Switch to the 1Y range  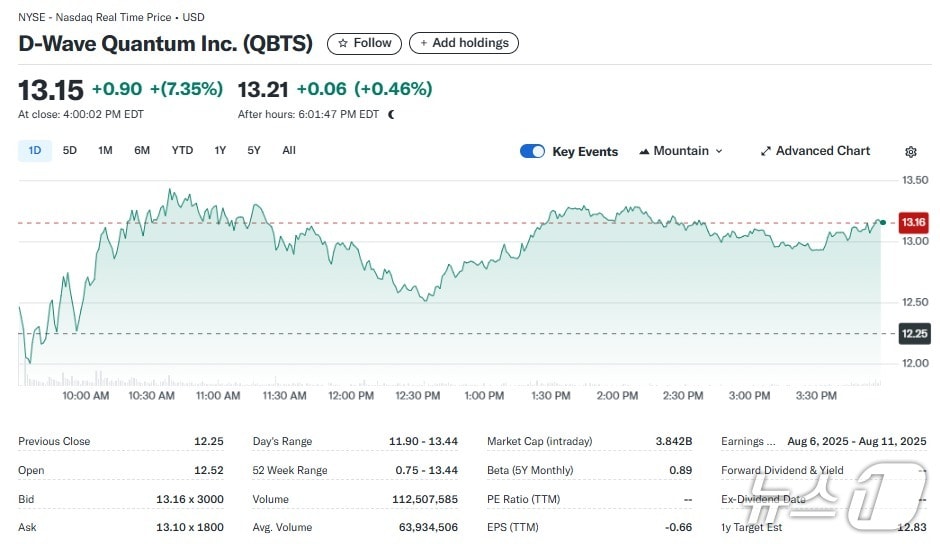220,150
